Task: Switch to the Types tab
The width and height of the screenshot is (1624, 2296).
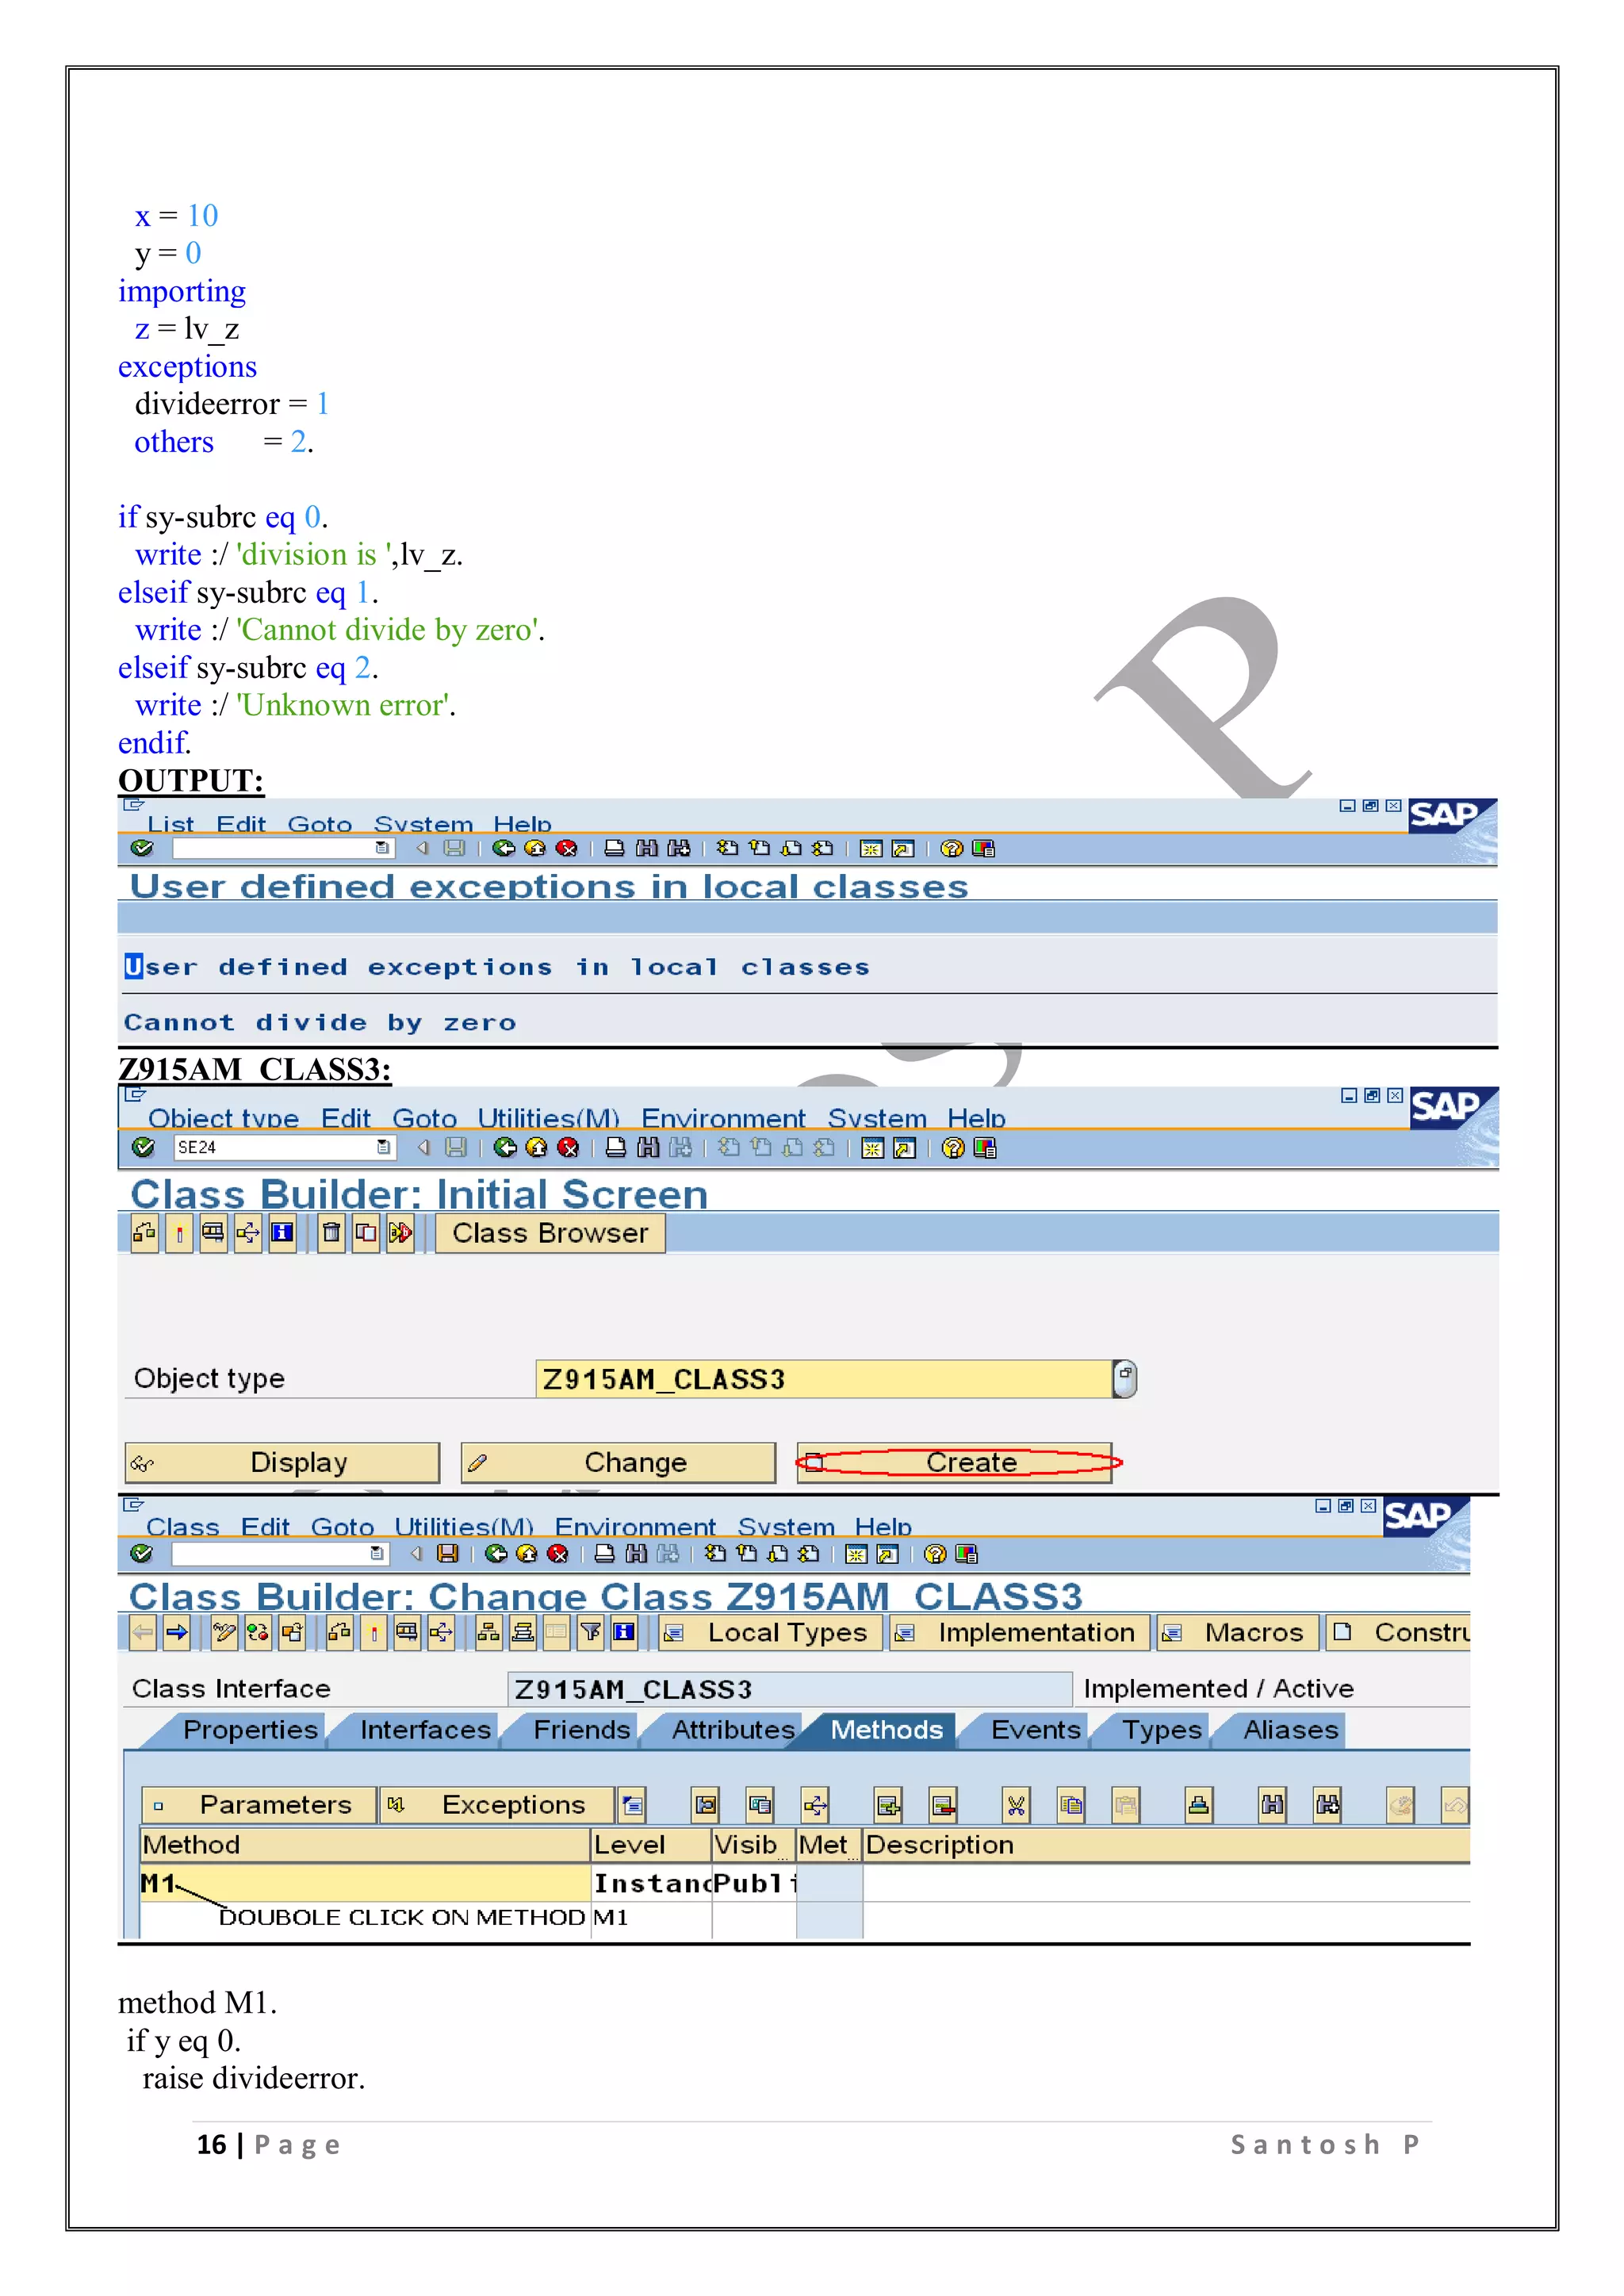Action: [x=1161, y=1730]
